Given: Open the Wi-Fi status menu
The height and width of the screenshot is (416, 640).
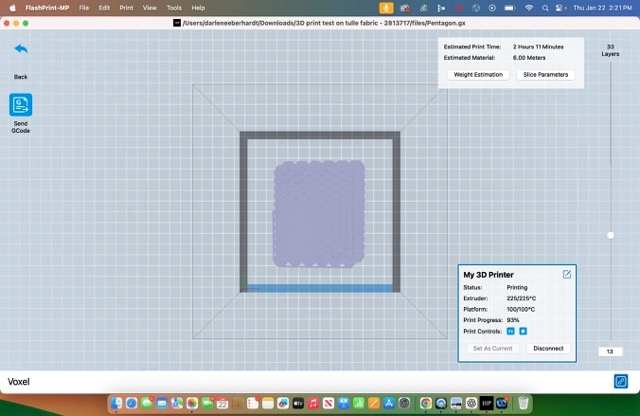Looking at the screenshot, I should click(x=529, y=7).
